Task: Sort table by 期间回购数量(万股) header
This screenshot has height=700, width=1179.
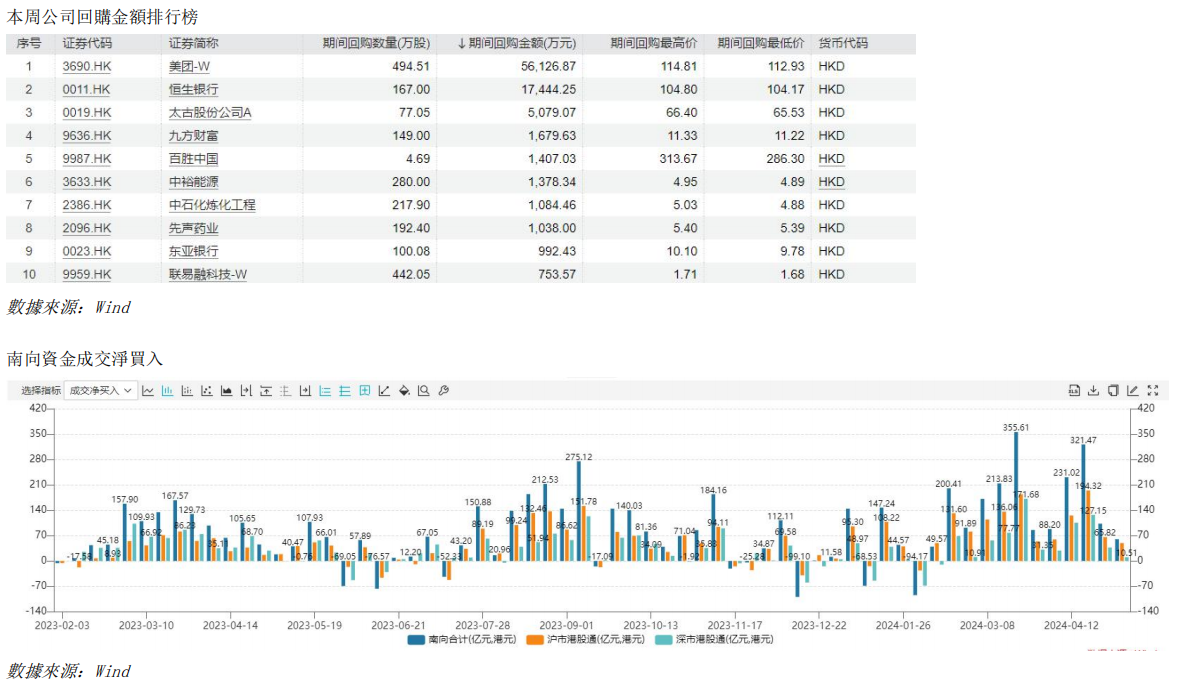Action: click(x=376, y=44)
